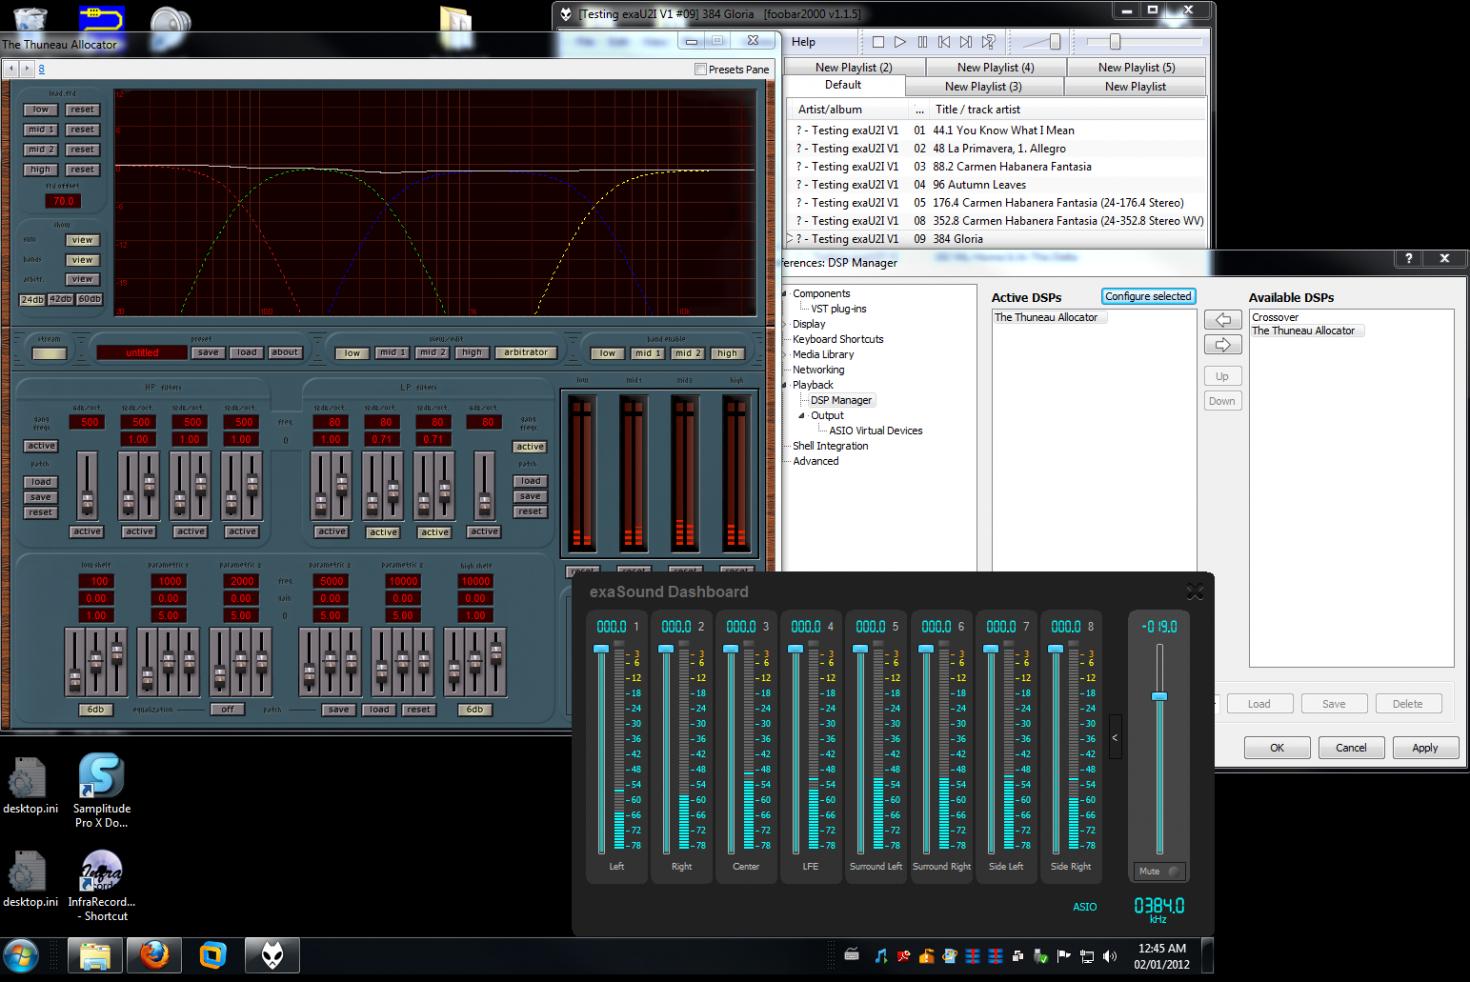This screenshot has width=1470, height=982.
Task: Toggle high in the band enable group
Action: point(727,353)
